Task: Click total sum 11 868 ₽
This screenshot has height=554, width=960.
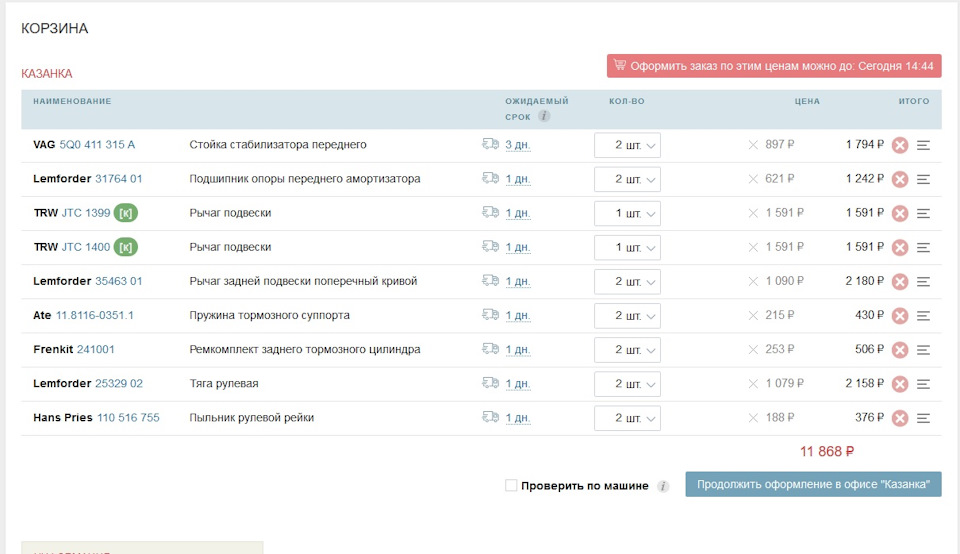Action: [827, 452]
